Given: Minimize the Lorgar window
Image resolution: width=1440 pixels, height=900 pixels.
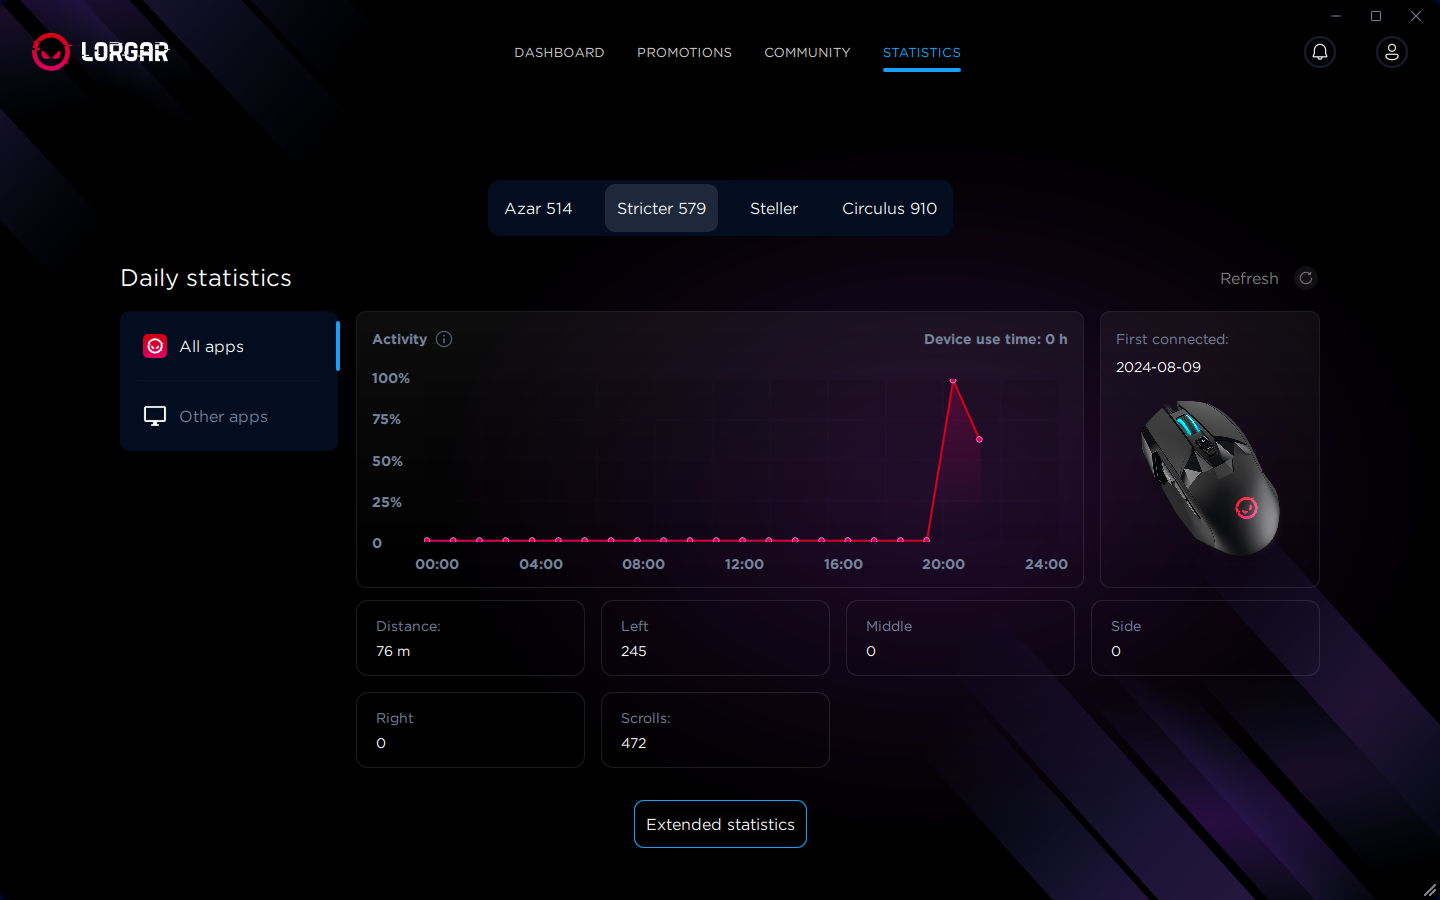Looking at the screenshot, I should click(1336, 16).
